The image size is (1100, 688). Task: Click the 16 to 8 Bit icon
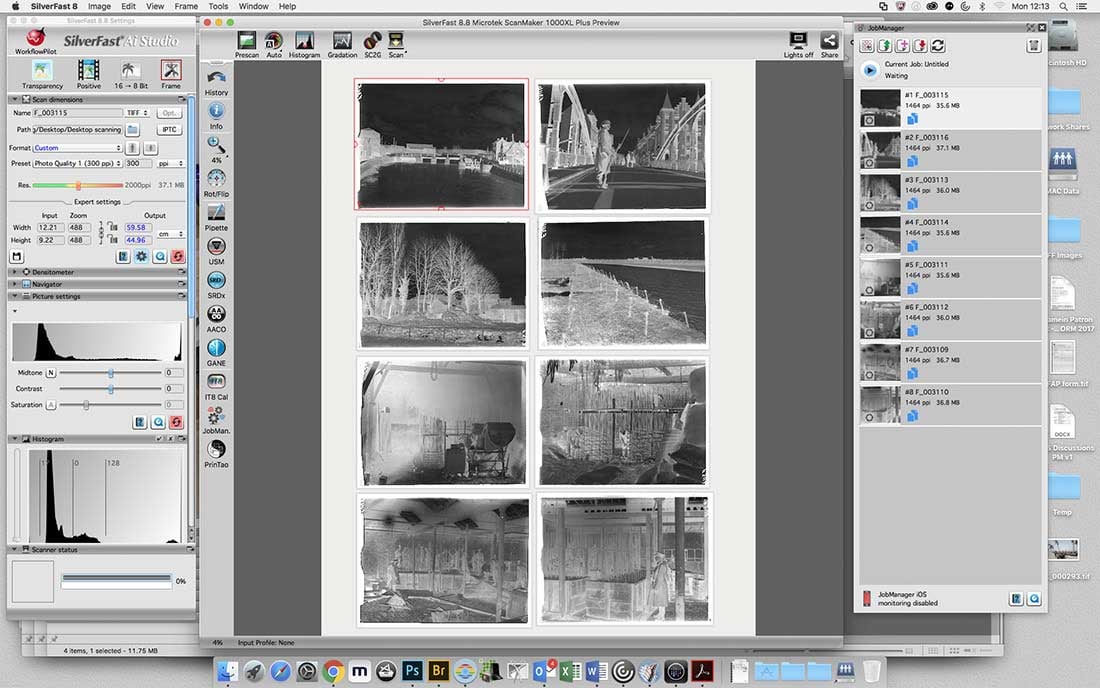tap(130, 74)
